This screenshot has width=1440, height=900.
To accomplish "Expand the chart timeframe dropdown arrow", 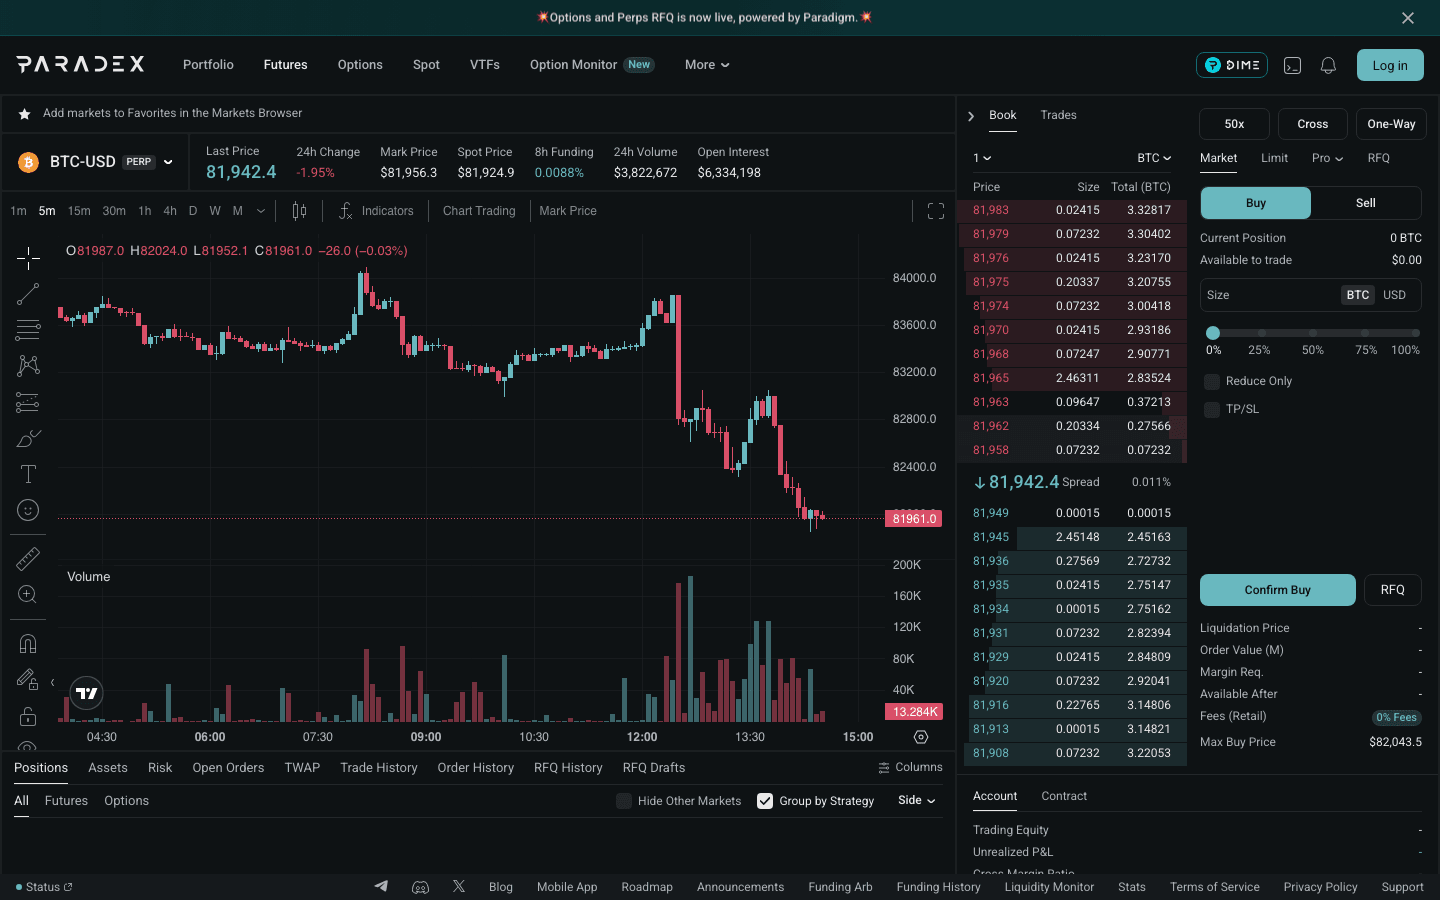I will pos(261,211).
